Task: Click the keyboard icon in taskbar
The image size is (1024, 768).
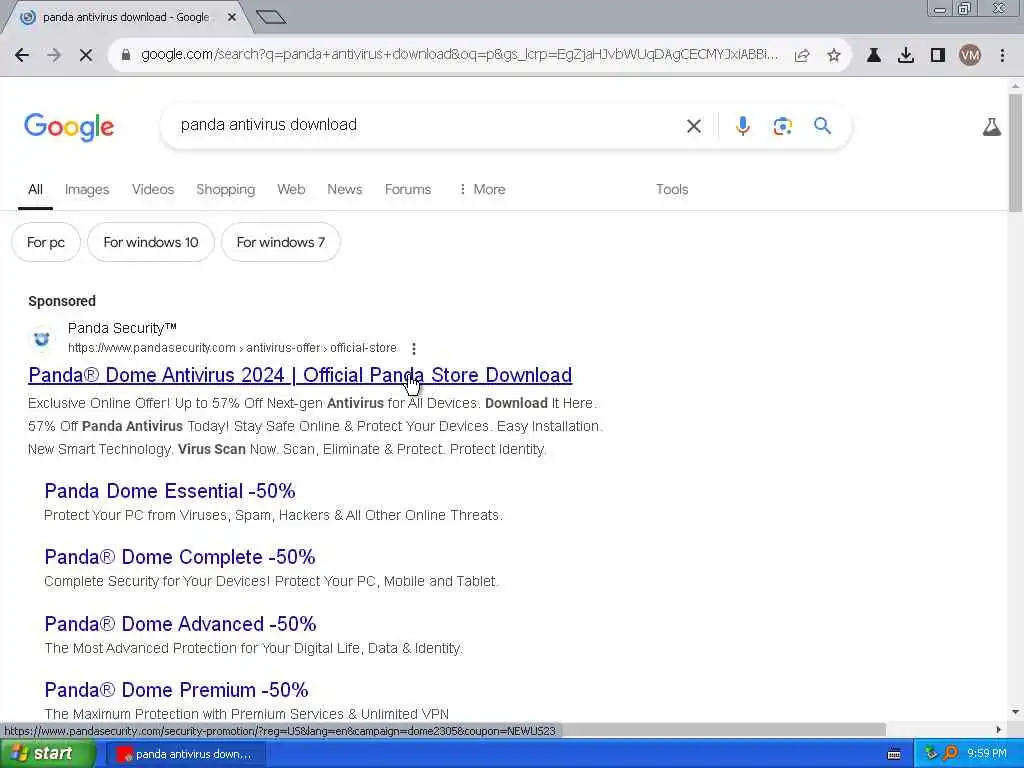Action: coord(894,754)
